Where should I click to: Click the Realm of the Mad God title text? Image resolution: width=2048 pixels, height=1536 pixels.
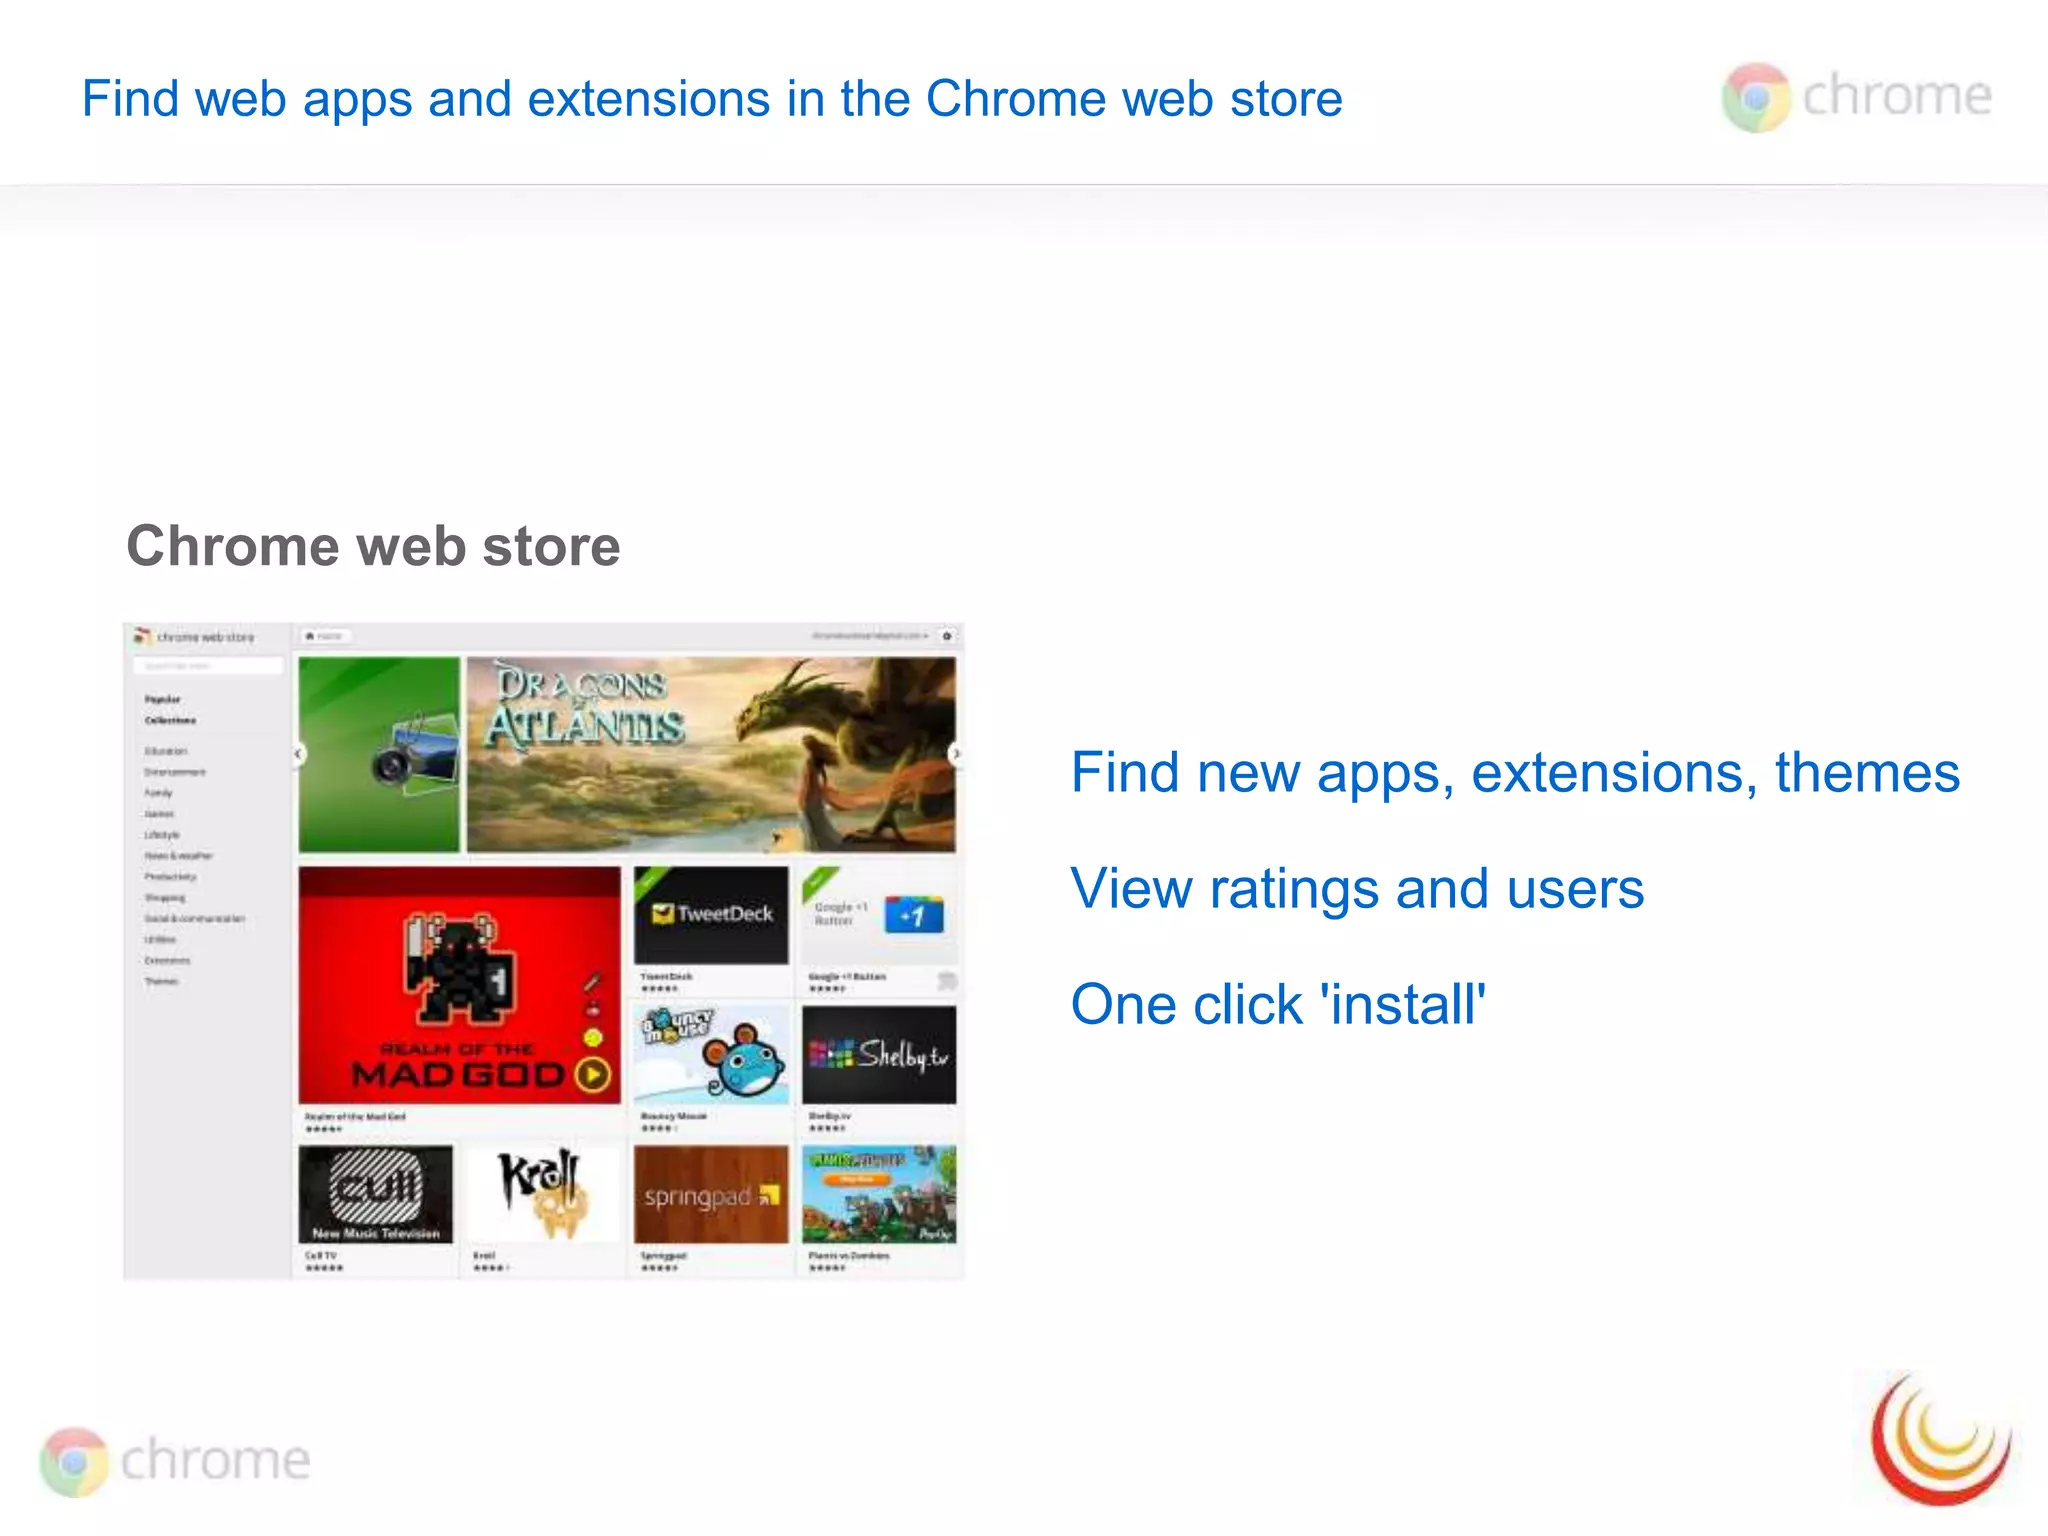click(355, 1116)
